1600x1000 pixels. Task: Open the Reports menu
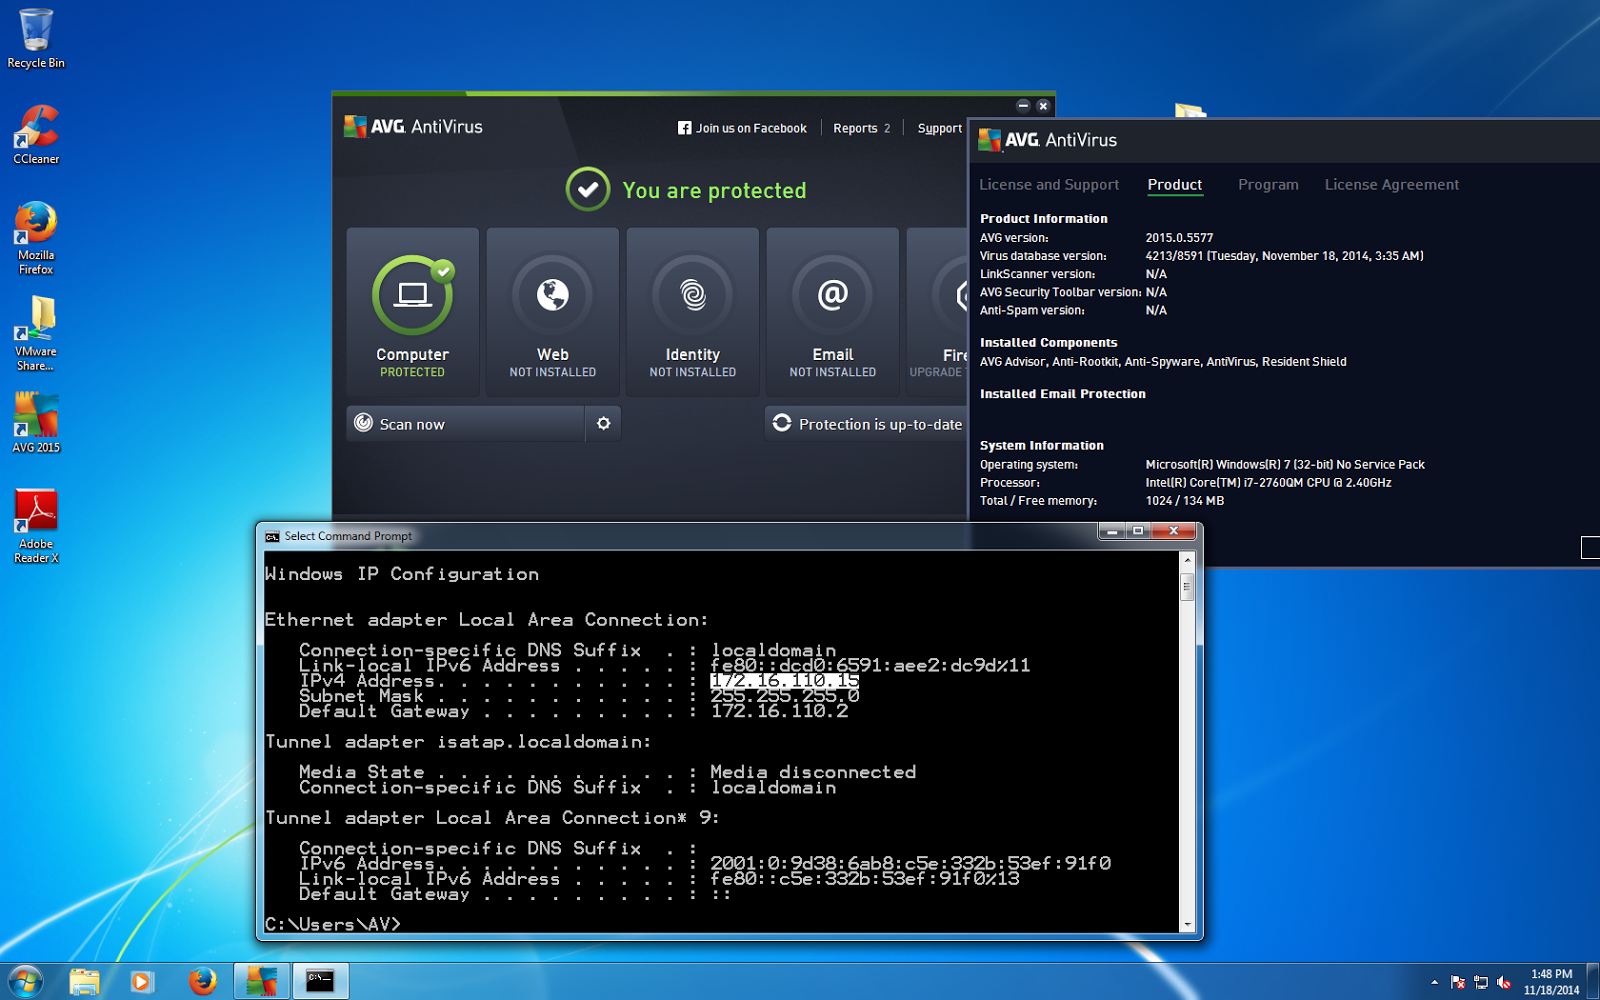862,128
